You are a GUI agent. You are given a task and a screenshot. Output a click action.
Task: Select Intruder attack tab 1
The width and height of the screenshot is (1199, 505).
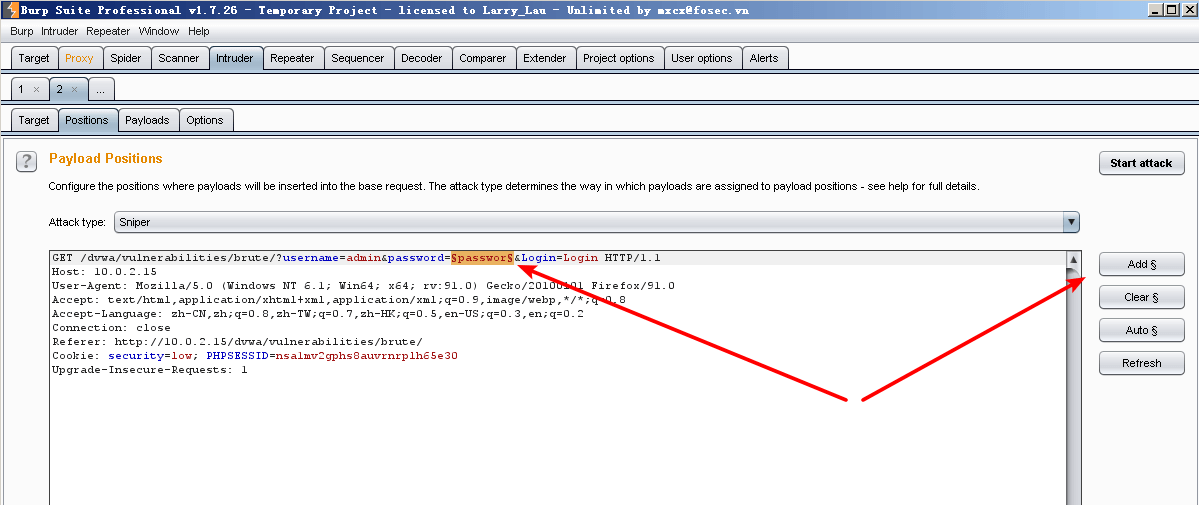click(21, 90)
